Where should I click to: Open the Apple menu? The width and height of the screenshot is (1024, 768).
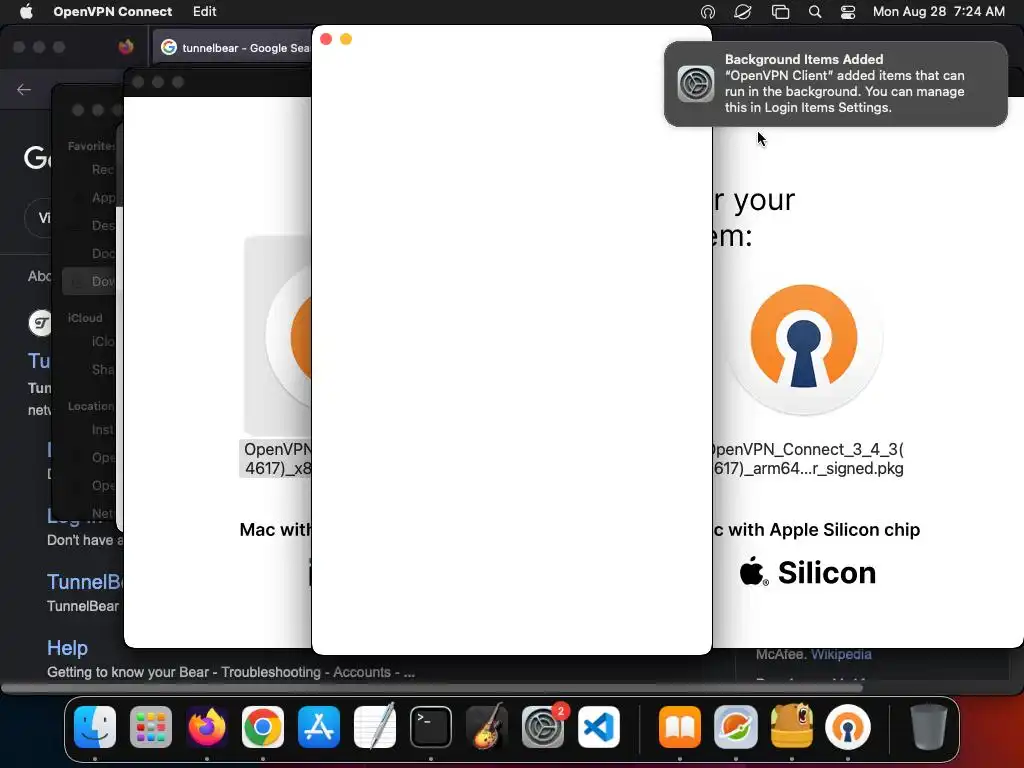(x=26, y=11)
